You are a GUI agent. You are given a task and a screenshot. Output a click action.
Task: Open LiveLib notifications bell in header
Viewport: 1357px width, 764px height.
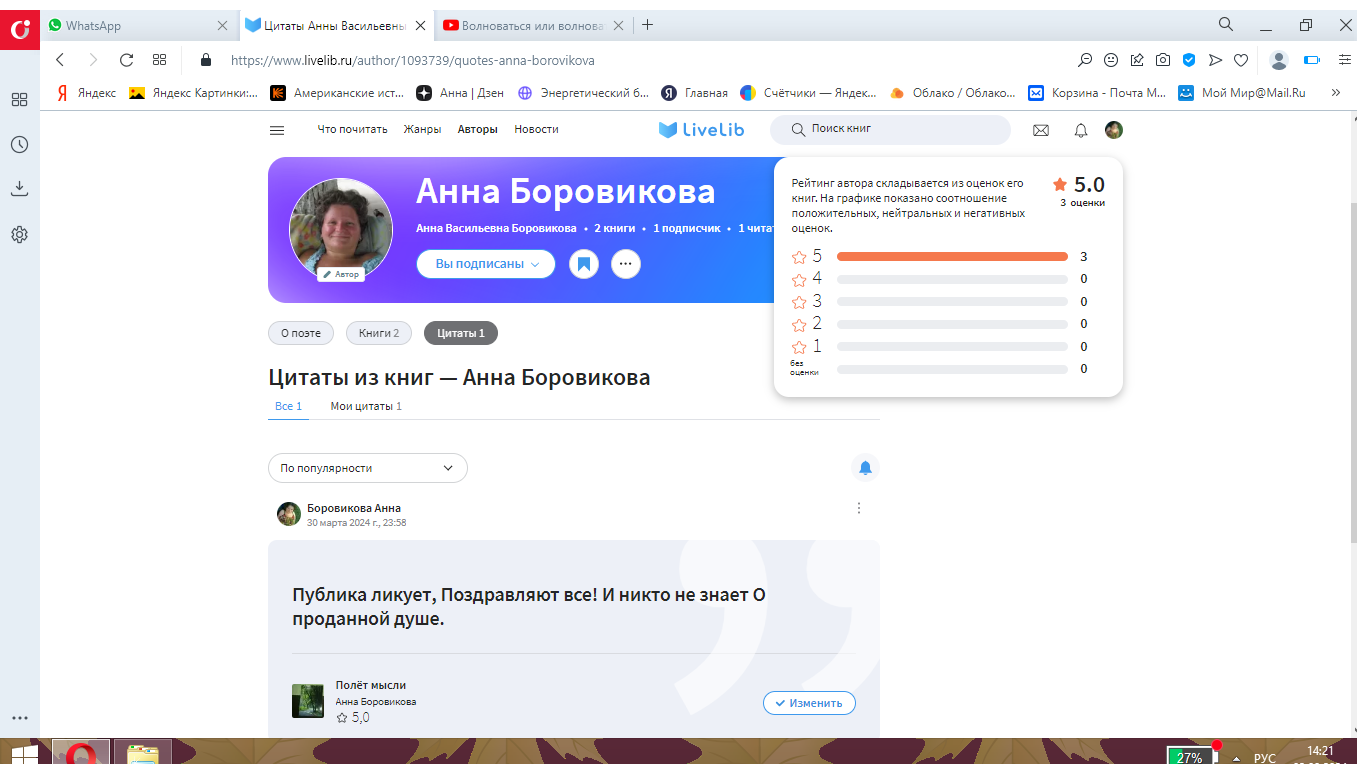(x=1081, y=130)
